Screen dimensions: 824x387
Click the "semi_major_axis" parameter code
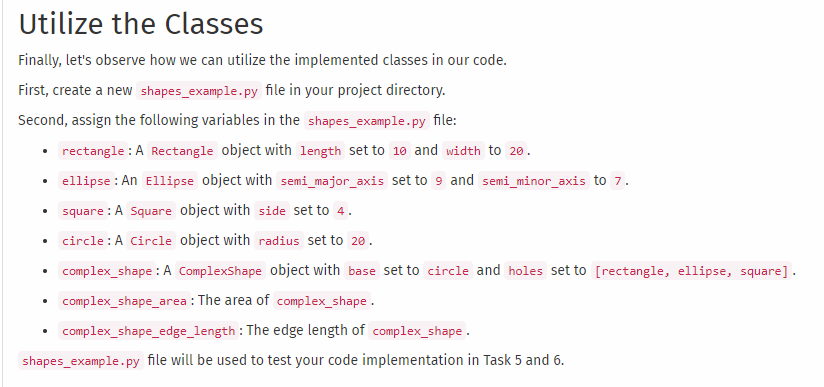(332, 181)
